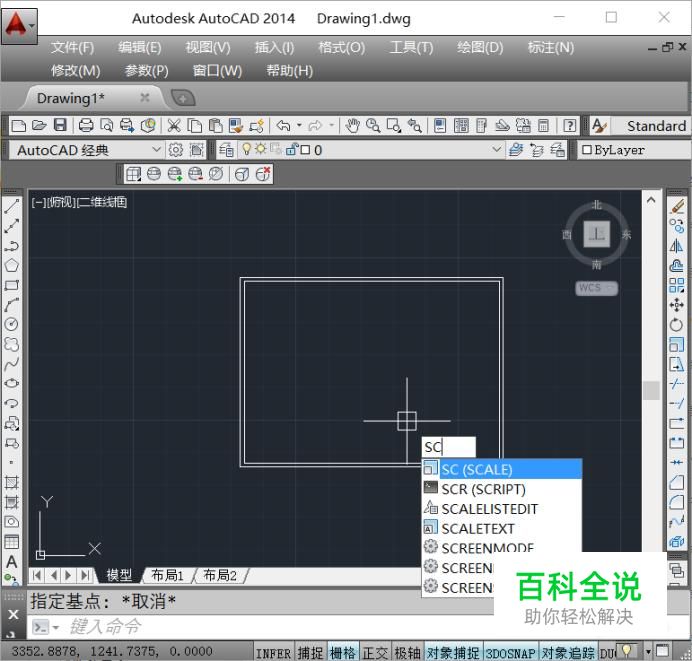Toggle 栅格 grid display in the status bar
692x661 pixels.
click(x=342, y=653)
